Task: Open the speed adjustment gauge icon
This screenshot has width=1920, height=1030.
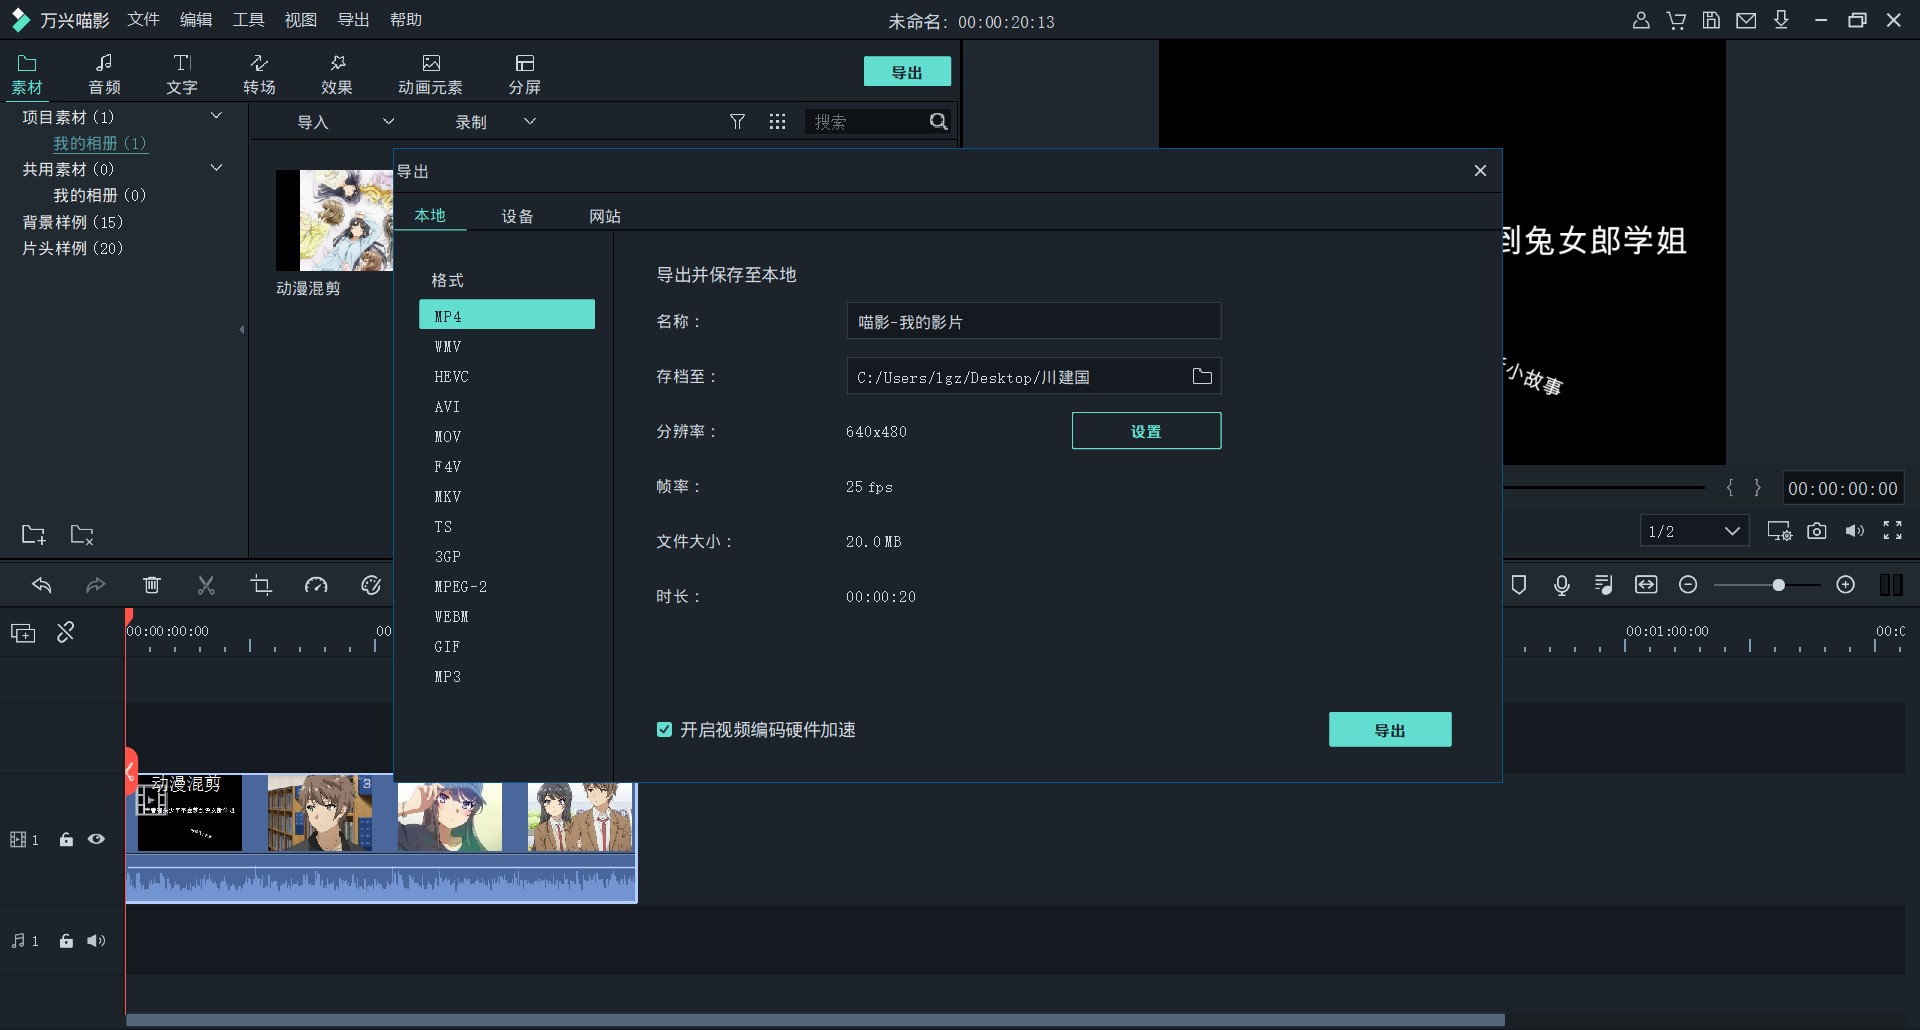Action: point(316,585)
